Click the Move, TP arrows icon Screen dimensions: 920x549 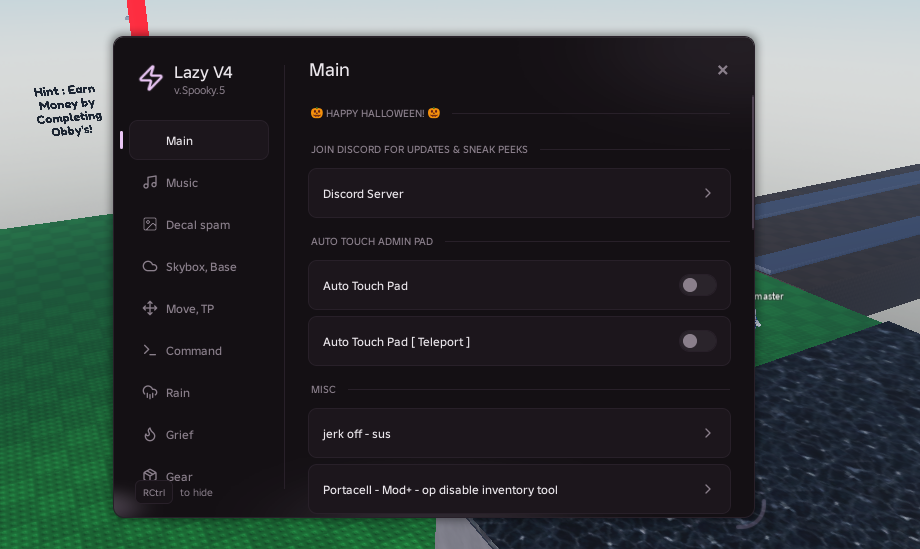pos(150,309)
